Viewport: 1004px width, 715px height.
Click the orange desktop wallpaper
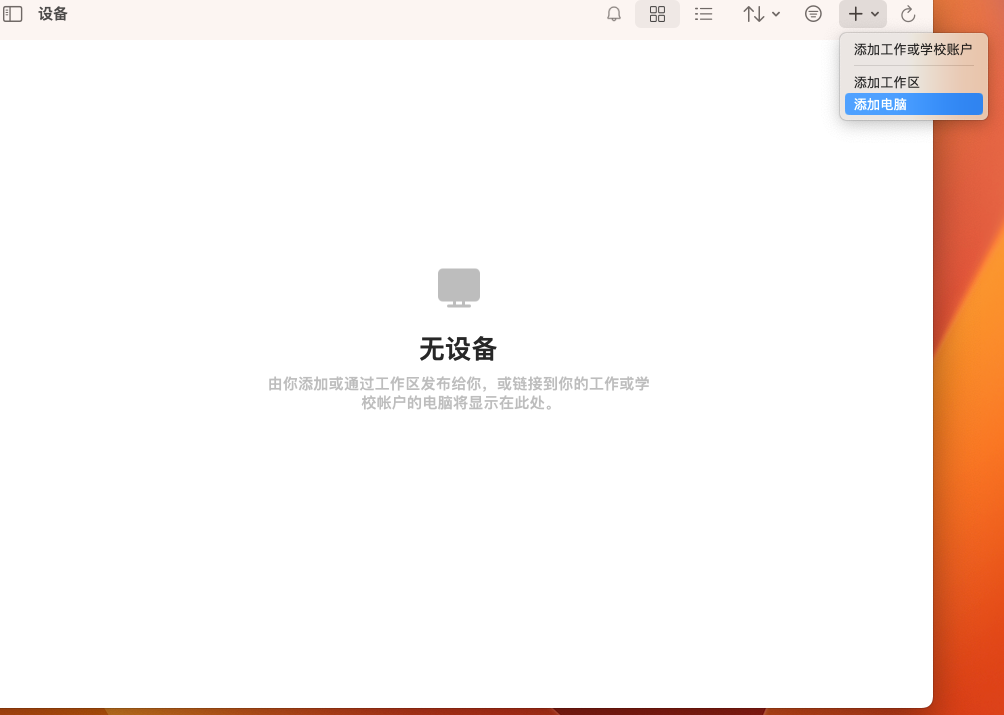(968, 400)
